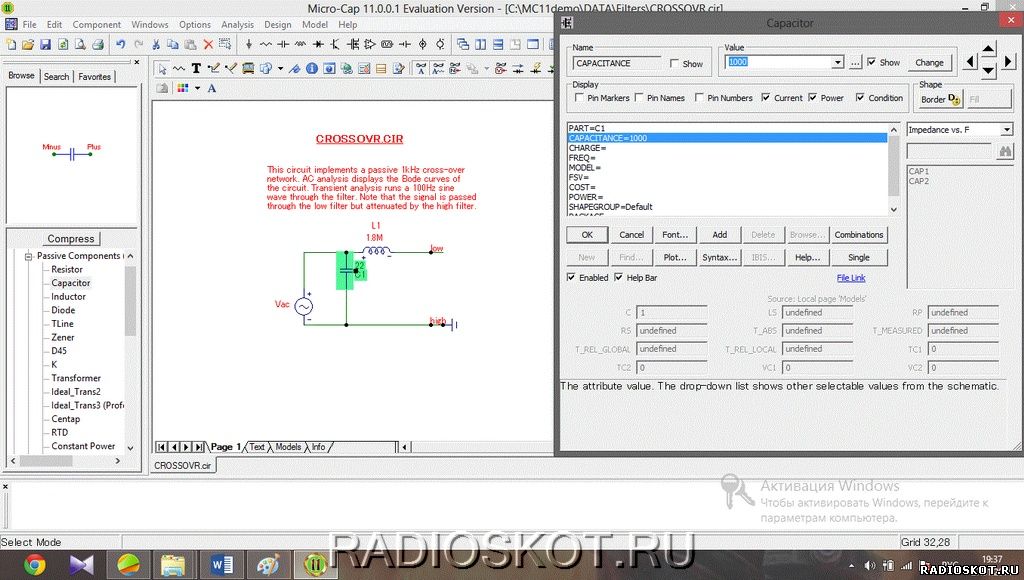Uncheck the Condition display checkbox
The width and height of the screenshot is (1024, 580).
tap(860, 97)
